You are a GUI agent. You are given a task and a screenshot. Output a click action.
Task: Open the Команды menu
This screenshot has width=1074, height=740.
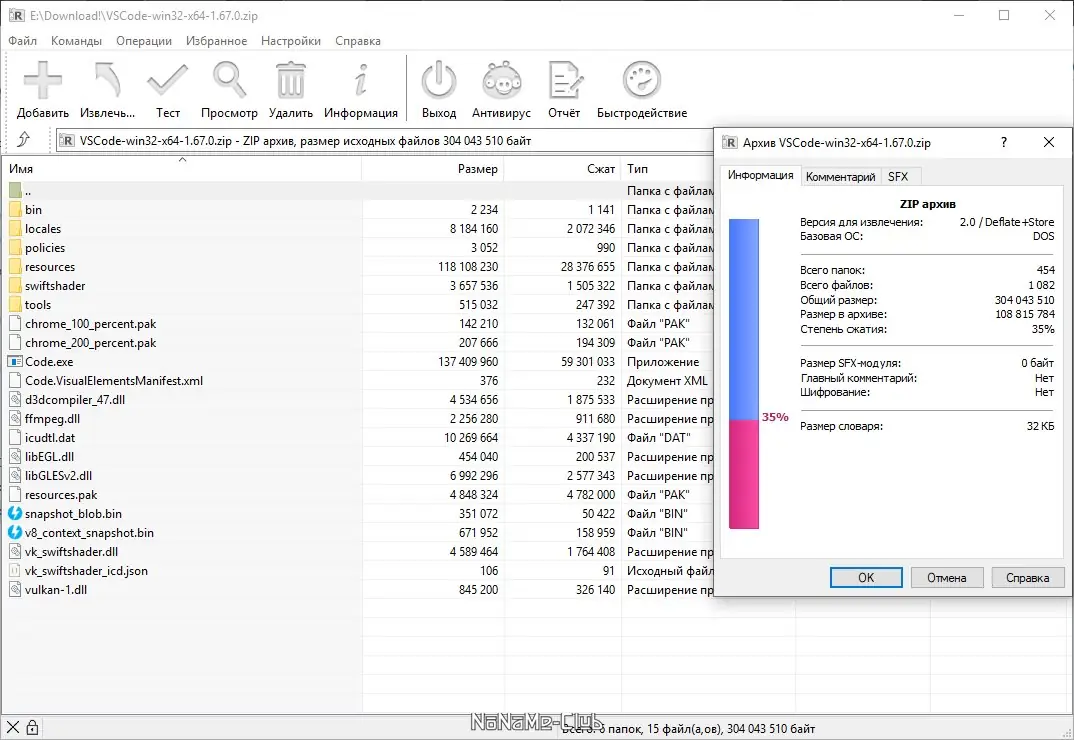76,40
